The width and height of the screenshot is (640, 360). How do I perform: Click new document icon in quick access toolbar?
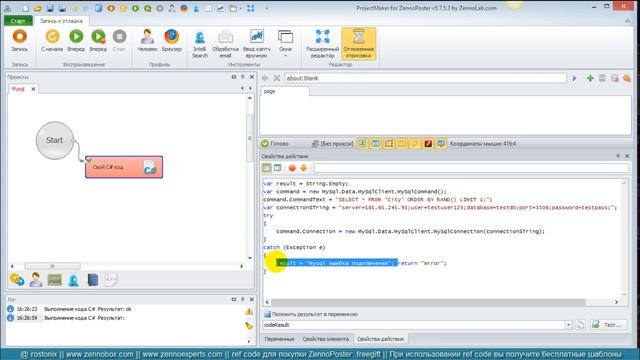[x=25, y=8]
